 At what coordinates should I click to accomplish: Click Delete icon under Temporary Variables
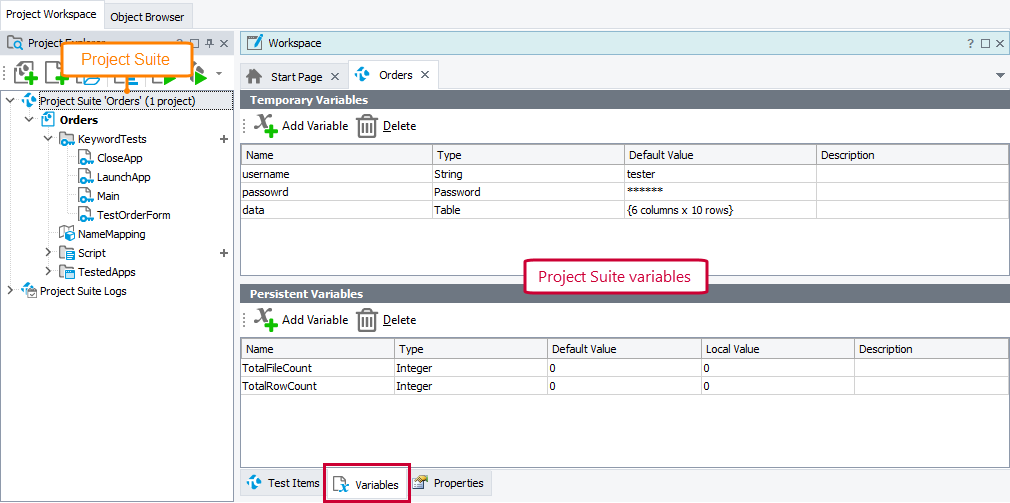pyautogui.click(x=367, y=126)
